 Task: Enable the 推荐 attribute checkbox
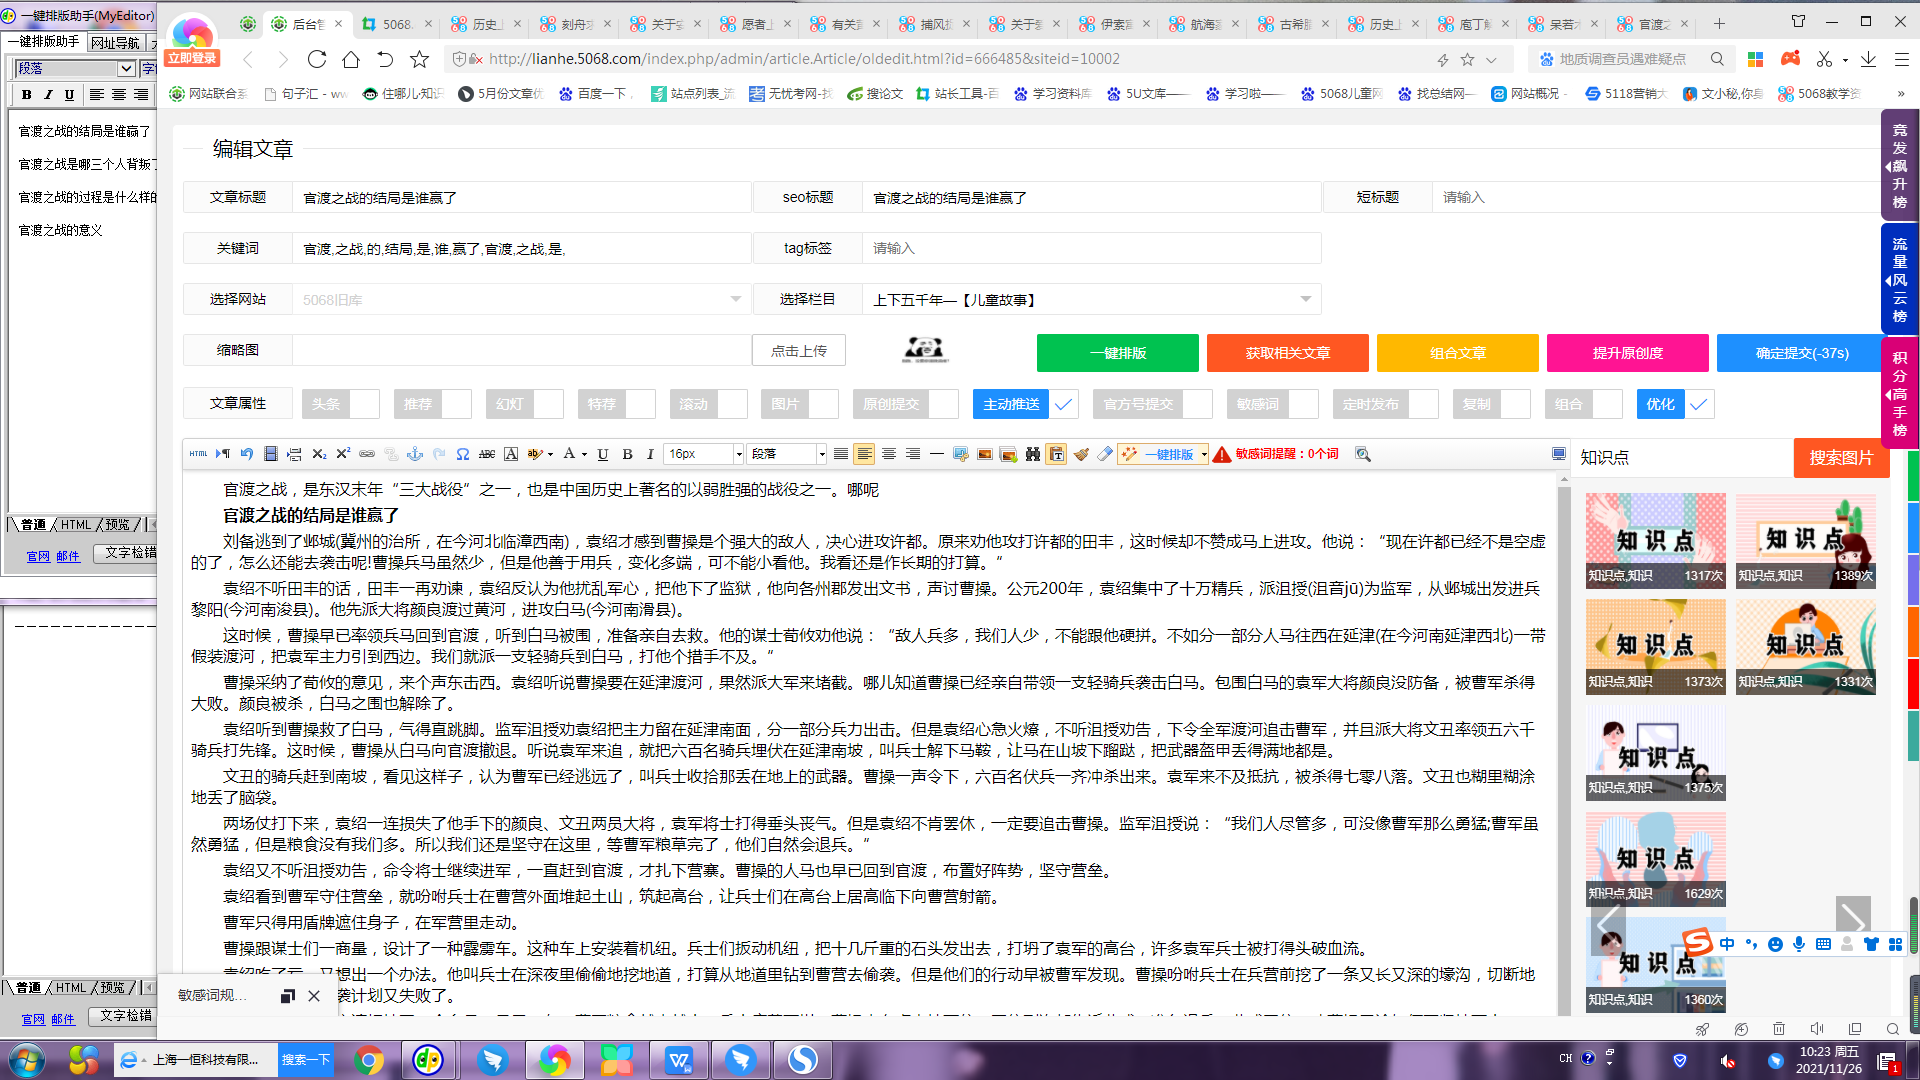point(457,404)
